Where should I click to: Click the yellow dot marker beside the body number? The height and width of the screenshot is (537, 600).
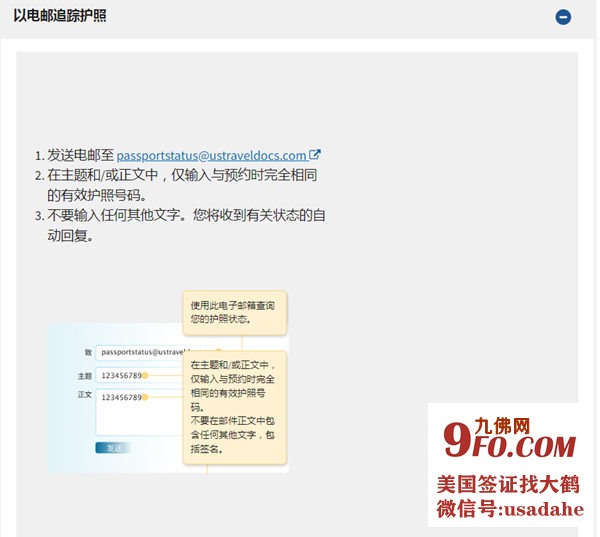(x=146, y=398)
